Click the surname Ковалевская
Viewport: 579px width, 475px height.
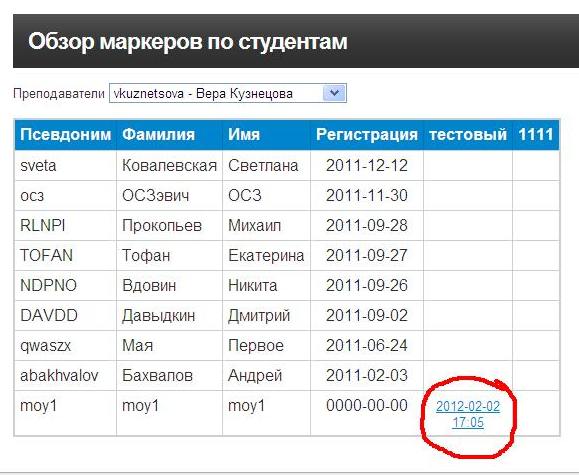(169, 165)
